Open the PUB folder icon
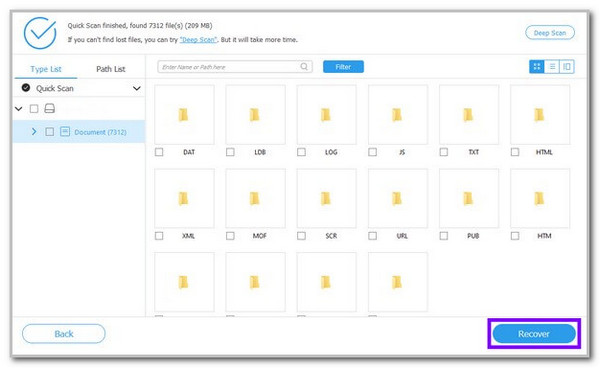 (468, 198)
